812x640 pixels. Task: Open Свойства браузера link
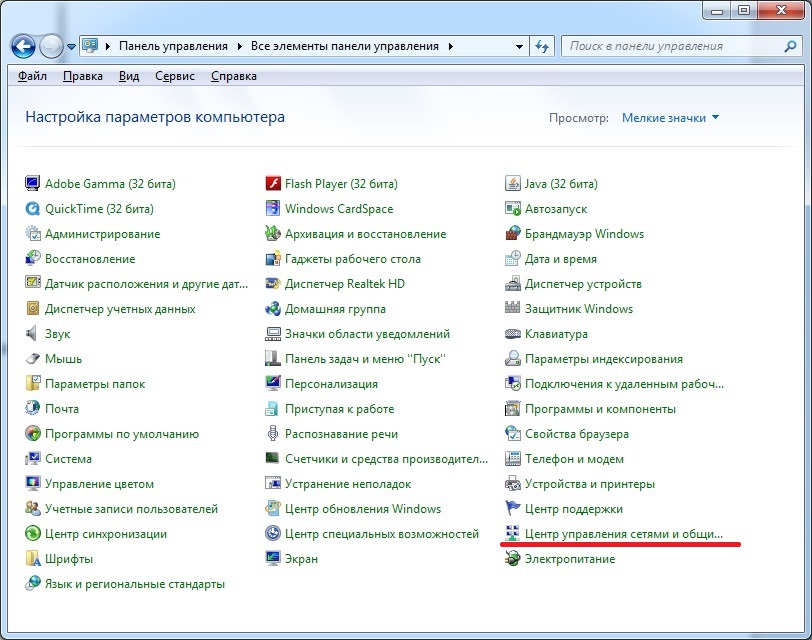coord(577,434)
